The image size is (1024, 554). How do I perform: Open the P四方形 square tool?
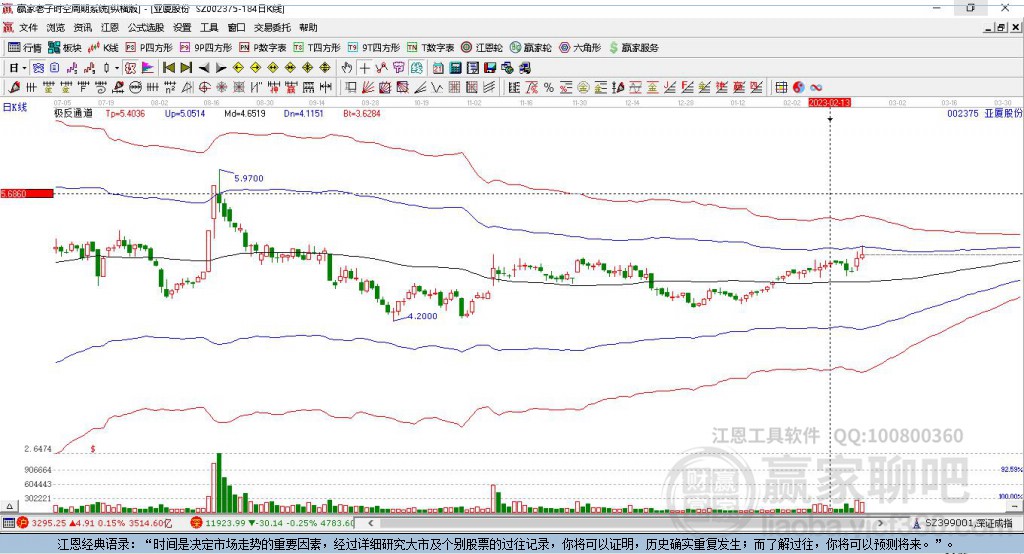pyautogui.click(x=150, y=47)
